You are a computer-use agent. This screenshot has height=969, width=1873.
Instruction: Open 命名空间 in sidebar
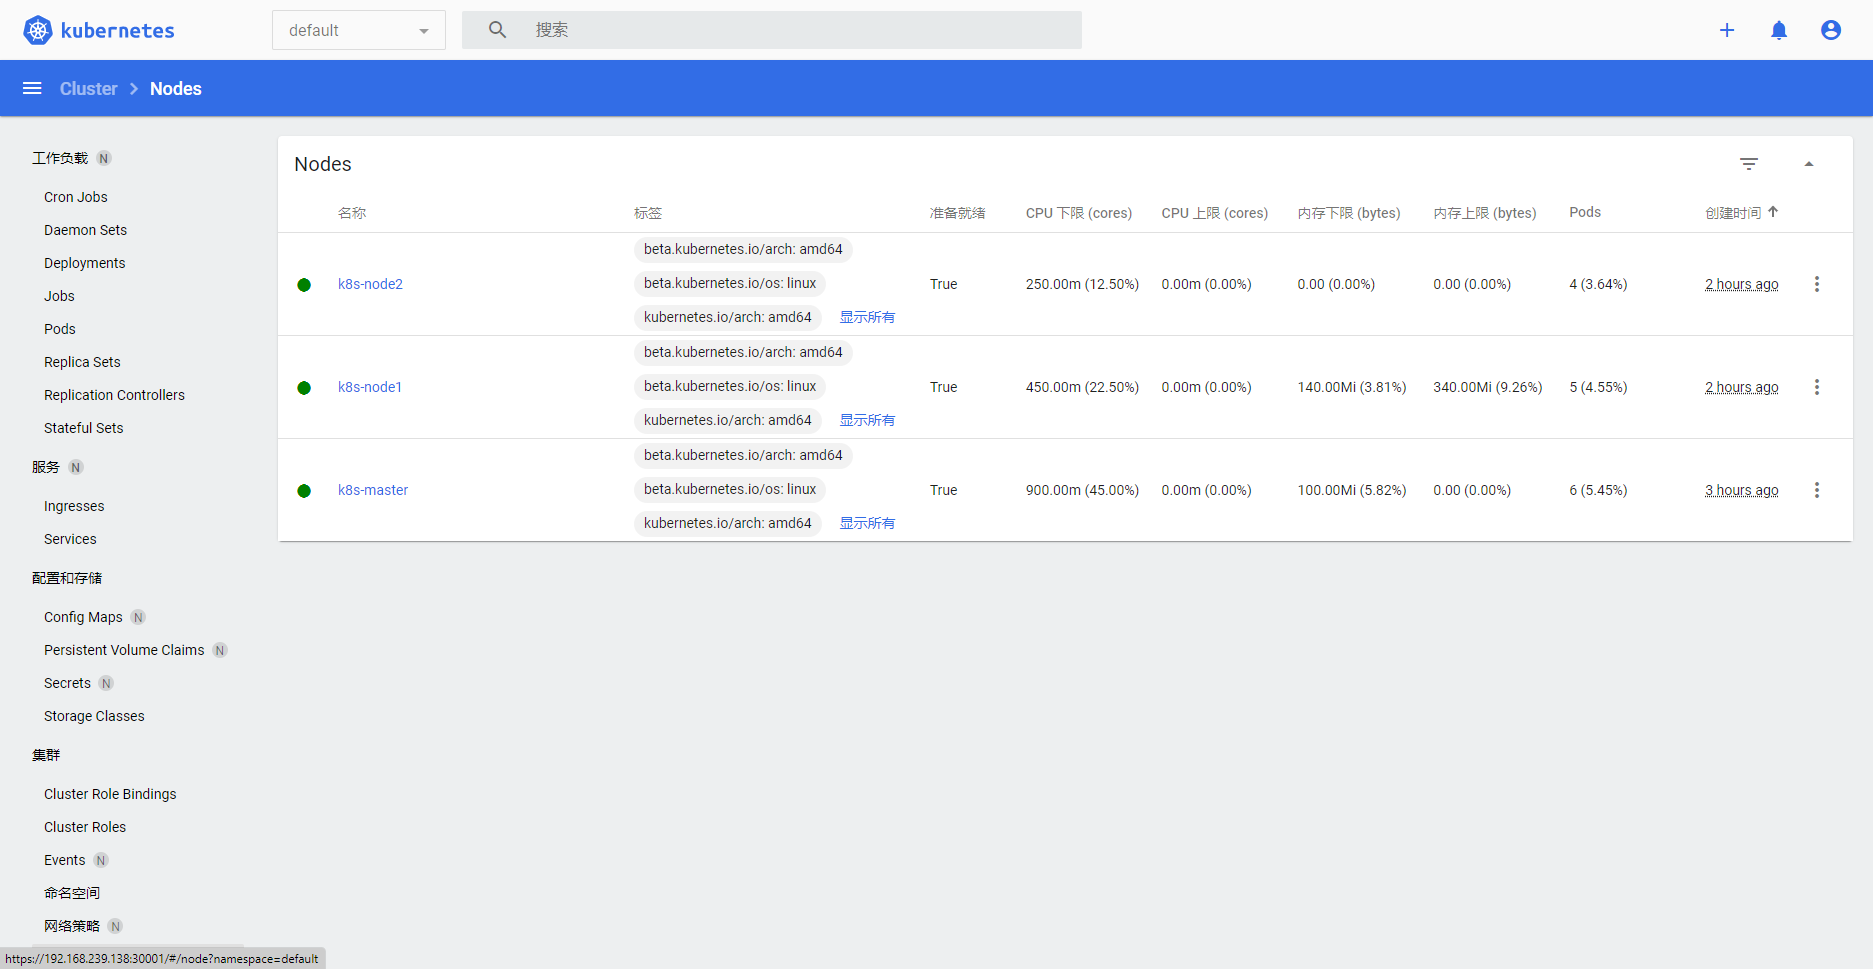point(72,893)
